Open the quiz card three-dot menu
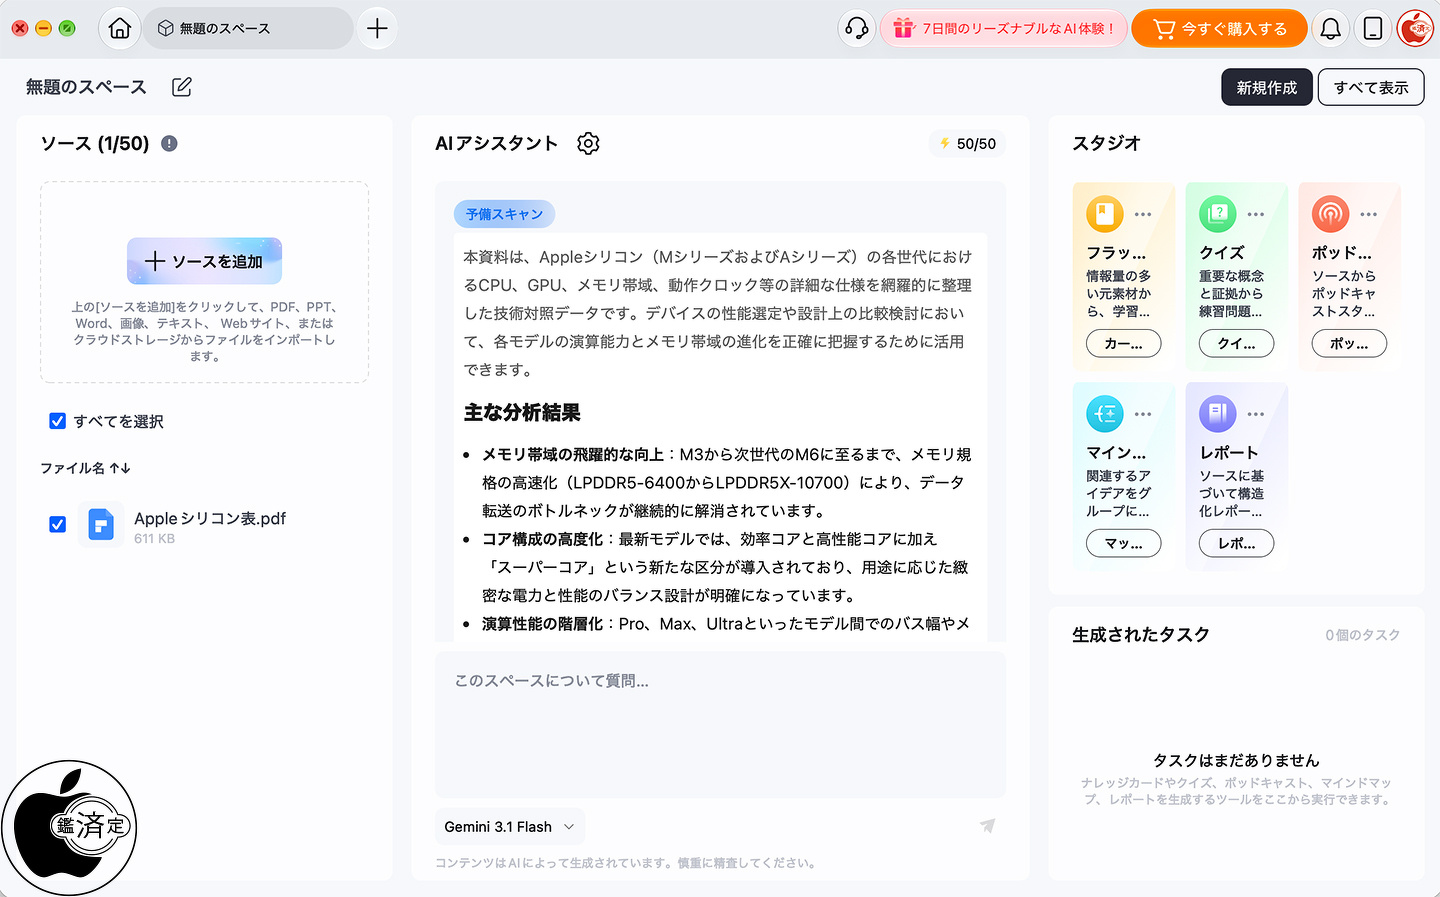 coord(1256,214)
